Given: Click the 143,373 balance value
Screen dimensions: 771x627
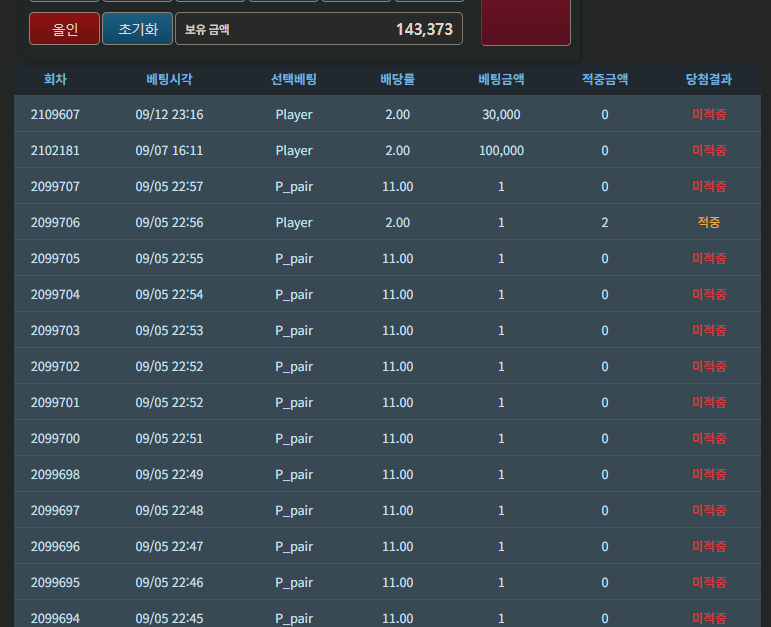Looking at the screenshot, I should click(424, 30).
